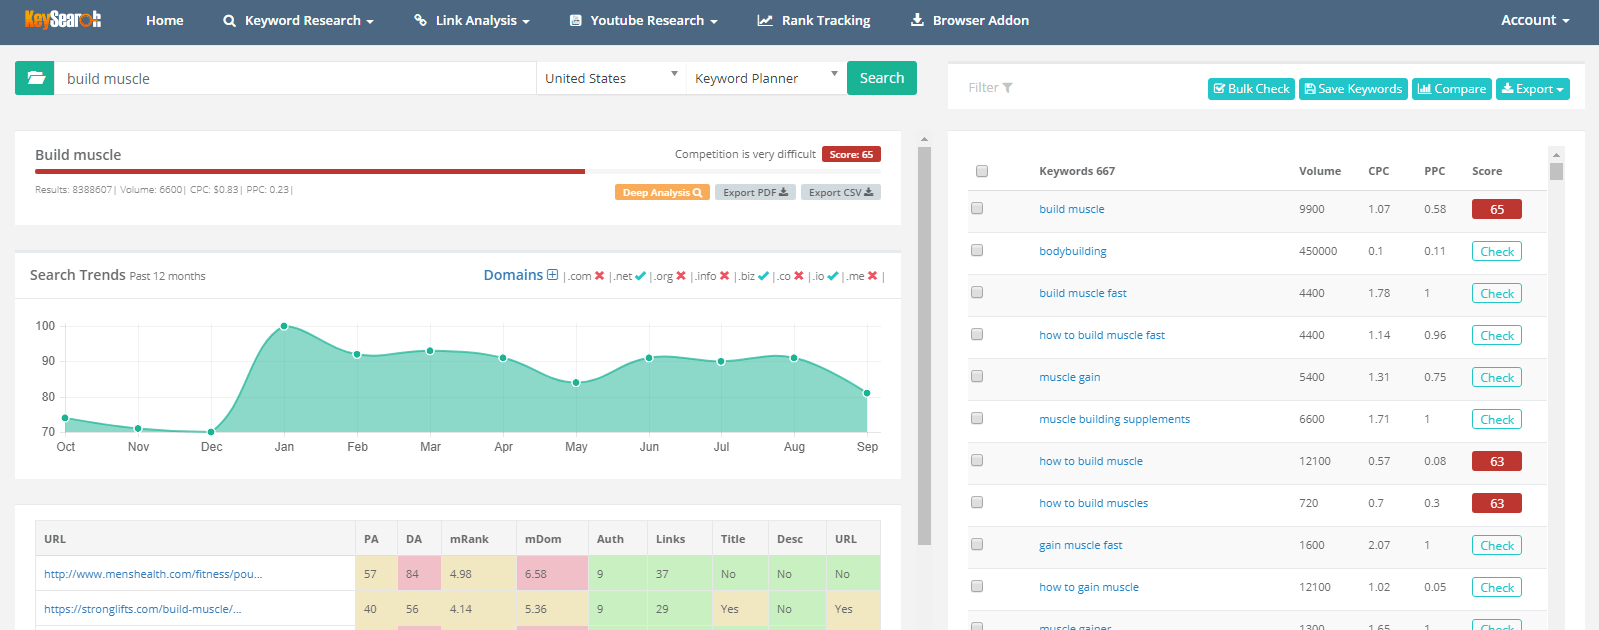Click the Filter funnel icon
The height and width of the screenshot is (630, 1599).
(1007, 88)
